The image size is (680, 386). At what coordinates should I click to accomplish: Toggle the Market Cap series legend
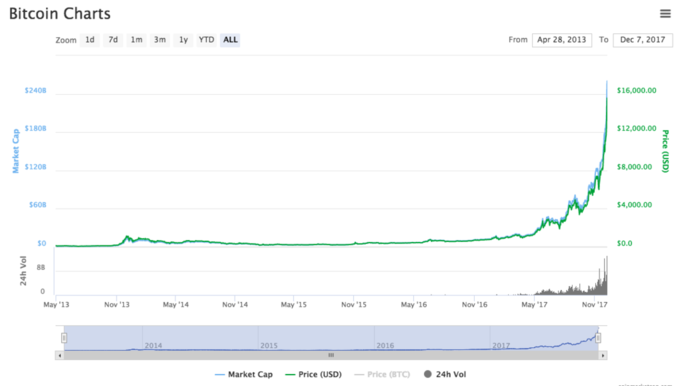click(244, 374)
